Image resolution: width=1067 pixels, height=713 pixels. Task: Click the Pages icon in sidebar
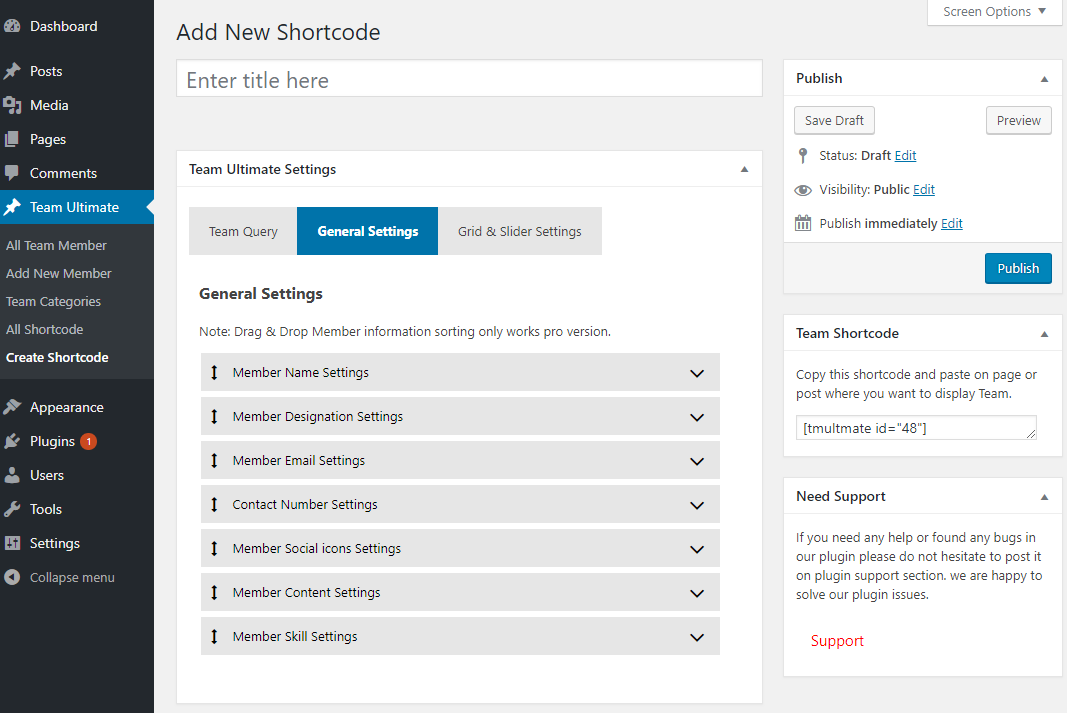pos(12,139)
